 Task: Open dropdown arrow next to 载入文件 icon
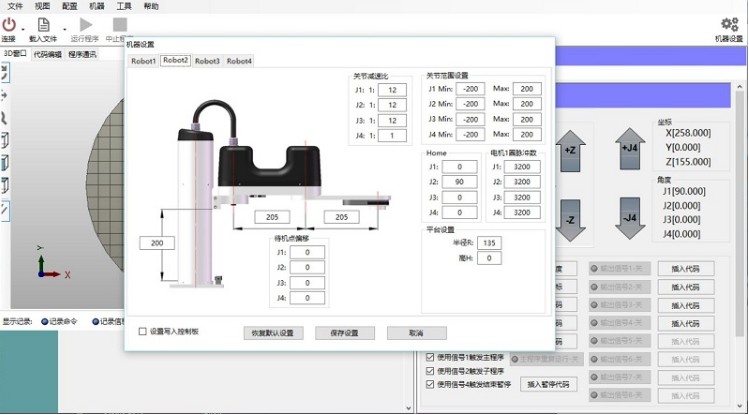(x=64, y=30)
